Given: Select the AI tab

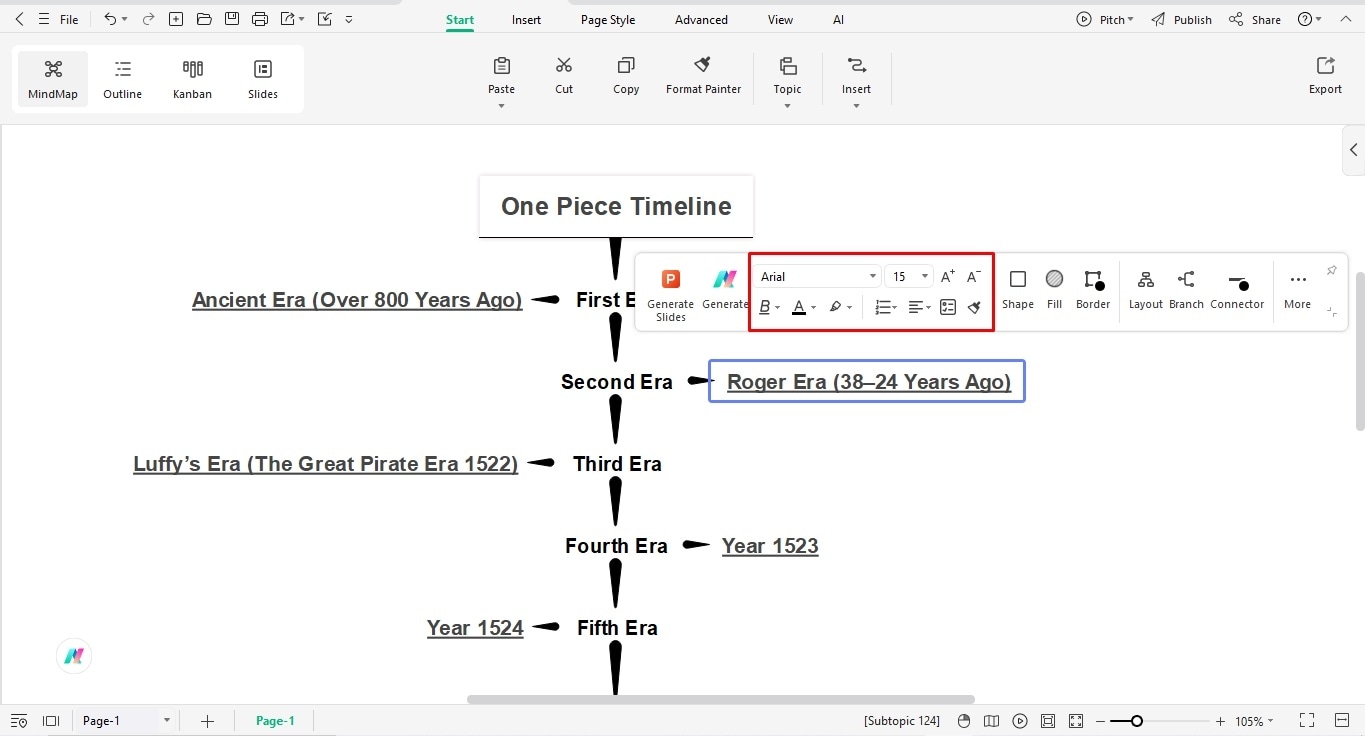Looking at the screenshot, I should click(x=838, y=20).
